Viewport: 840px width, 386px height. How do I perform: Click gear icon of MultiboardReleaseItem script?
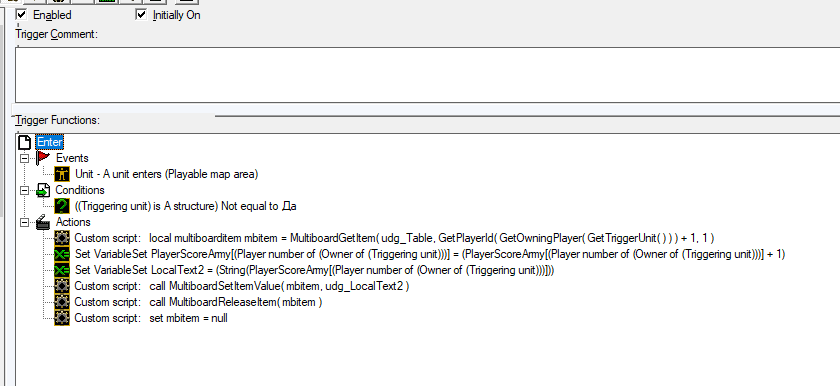tap(62, 302)
